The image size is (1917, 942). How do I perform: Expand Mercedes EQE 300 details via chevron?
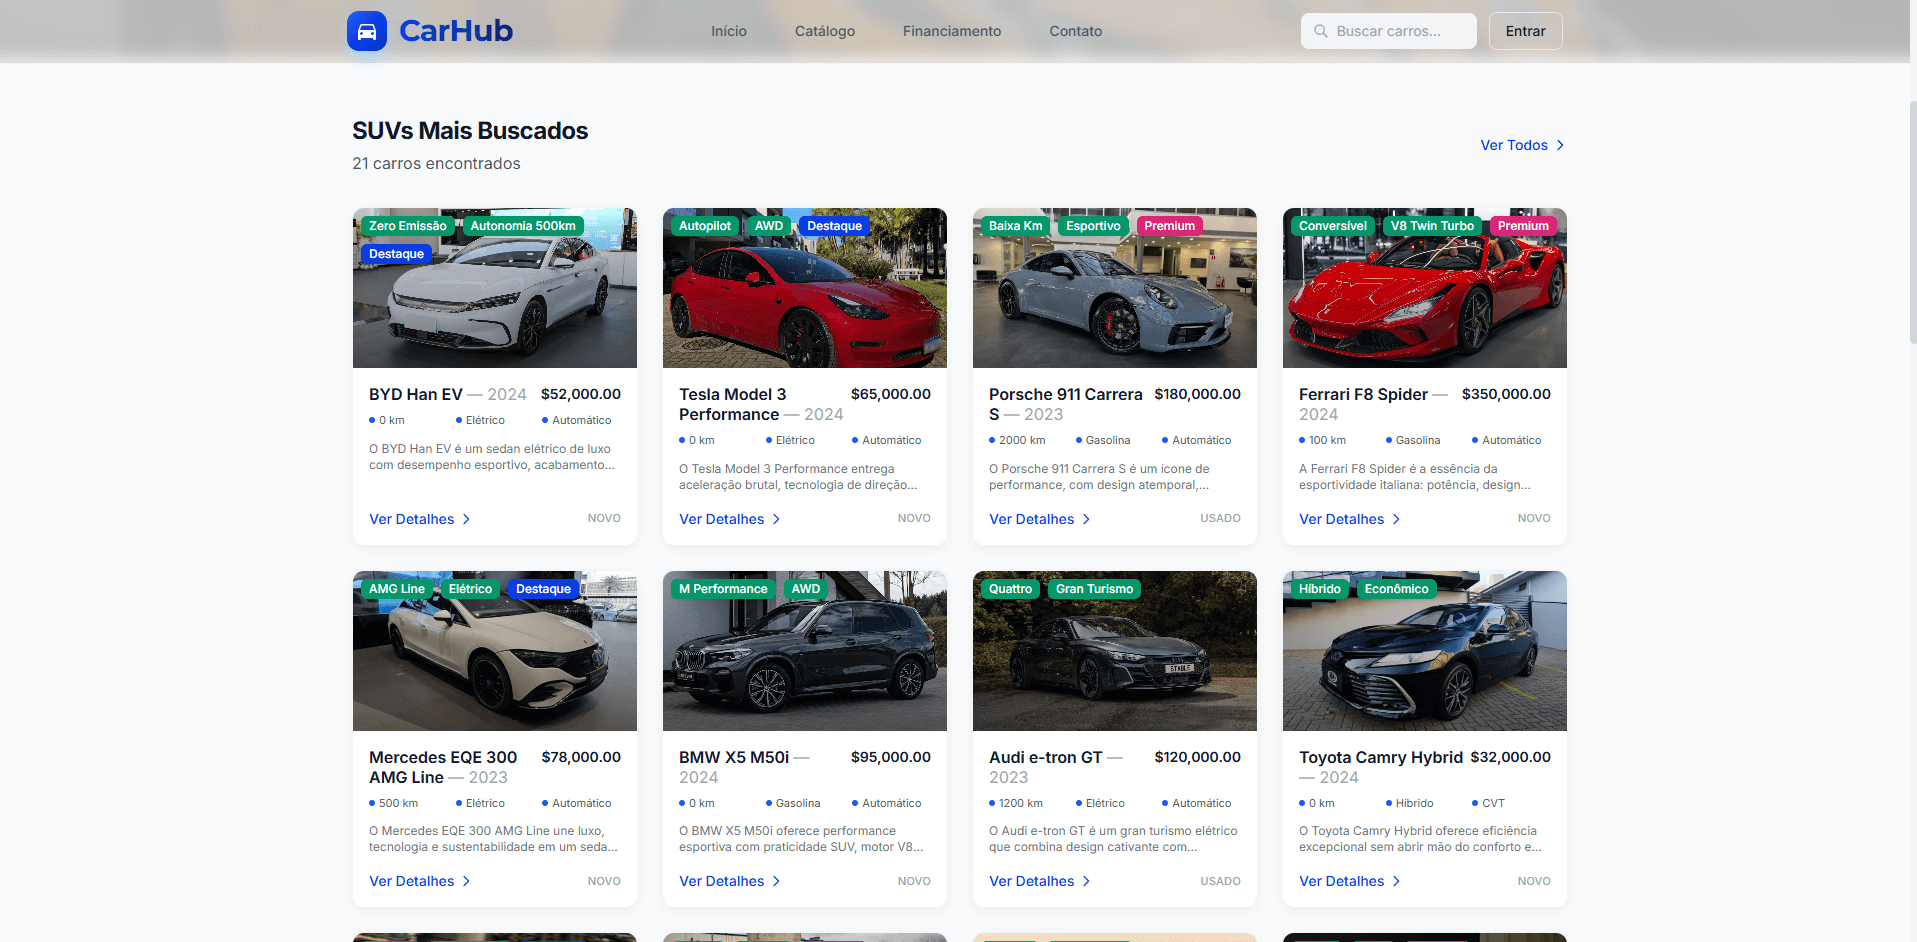pyautogui.click(x=465, y=881)
